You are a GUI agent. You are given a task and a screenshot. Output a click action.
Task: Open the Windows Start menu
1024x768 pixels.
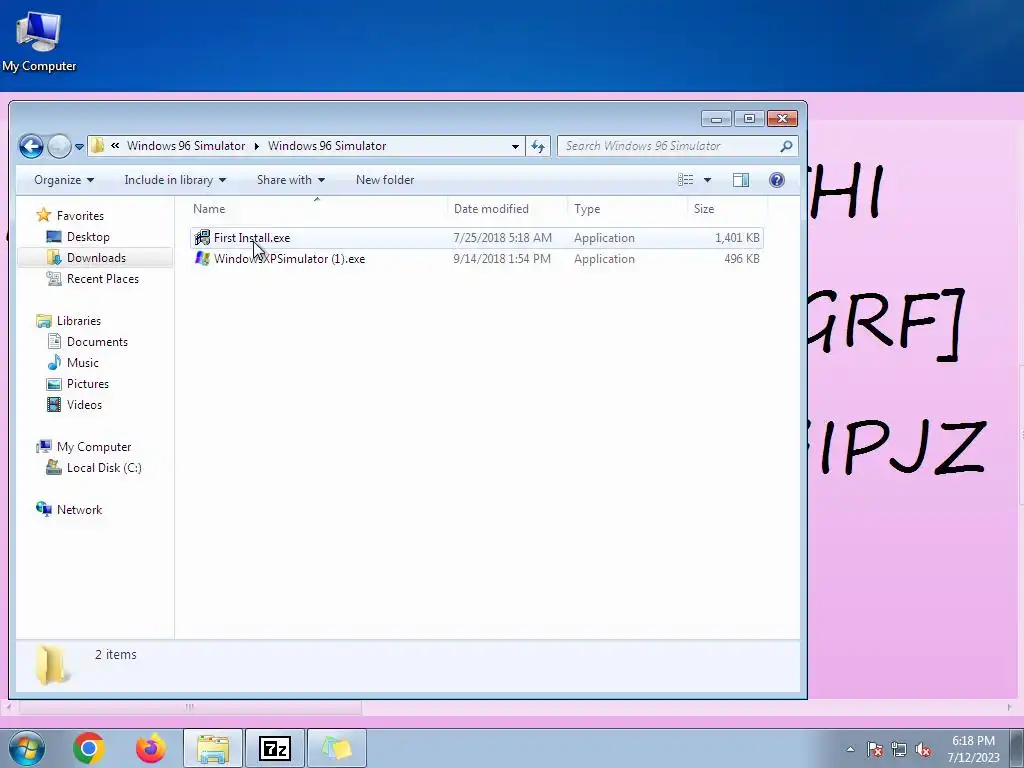click(26, 748)
